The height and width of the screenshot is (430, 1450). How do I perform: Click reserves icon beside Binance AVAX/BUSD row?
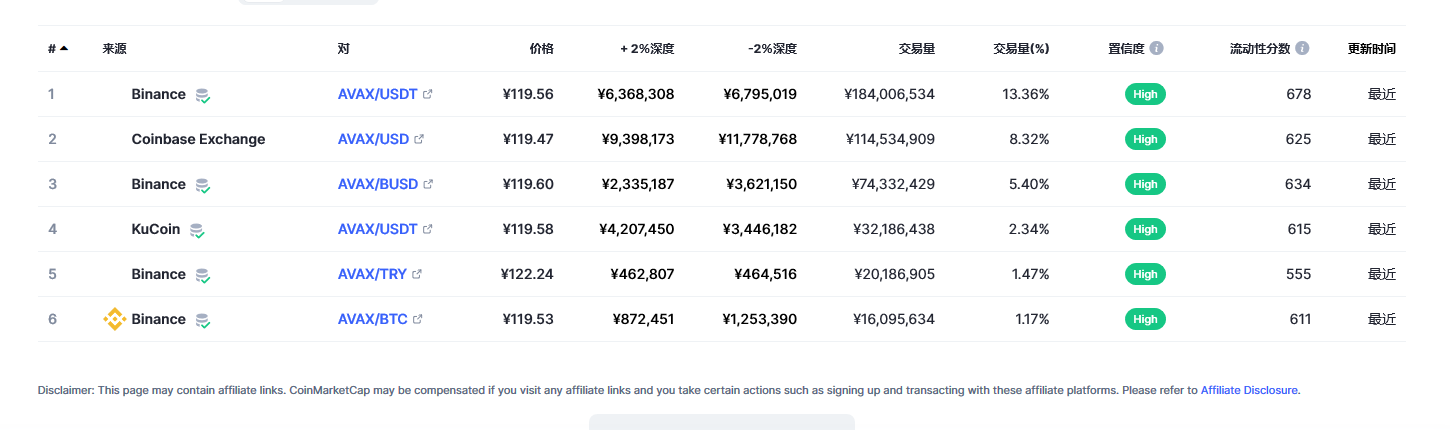[203, 185]
